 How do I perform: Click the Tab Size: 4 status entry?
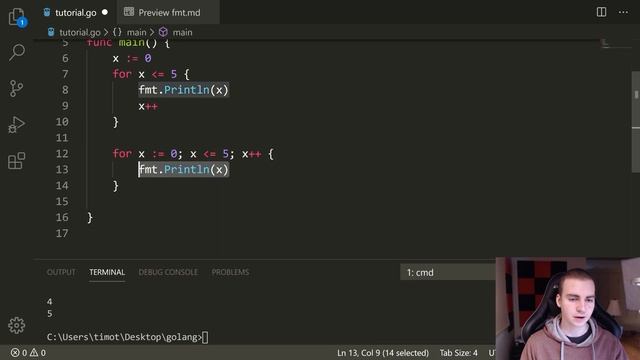click(458, 353)
